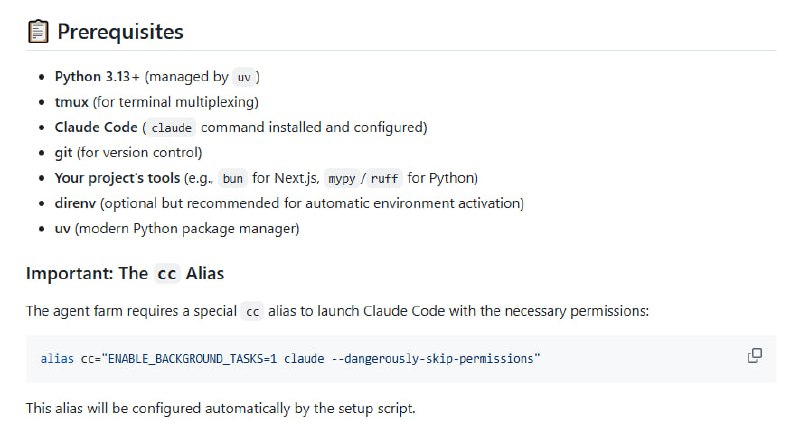Click the "cc" code tag in the agent farm sentence
The height and width of the screenshot is (434, 800).
253,311
